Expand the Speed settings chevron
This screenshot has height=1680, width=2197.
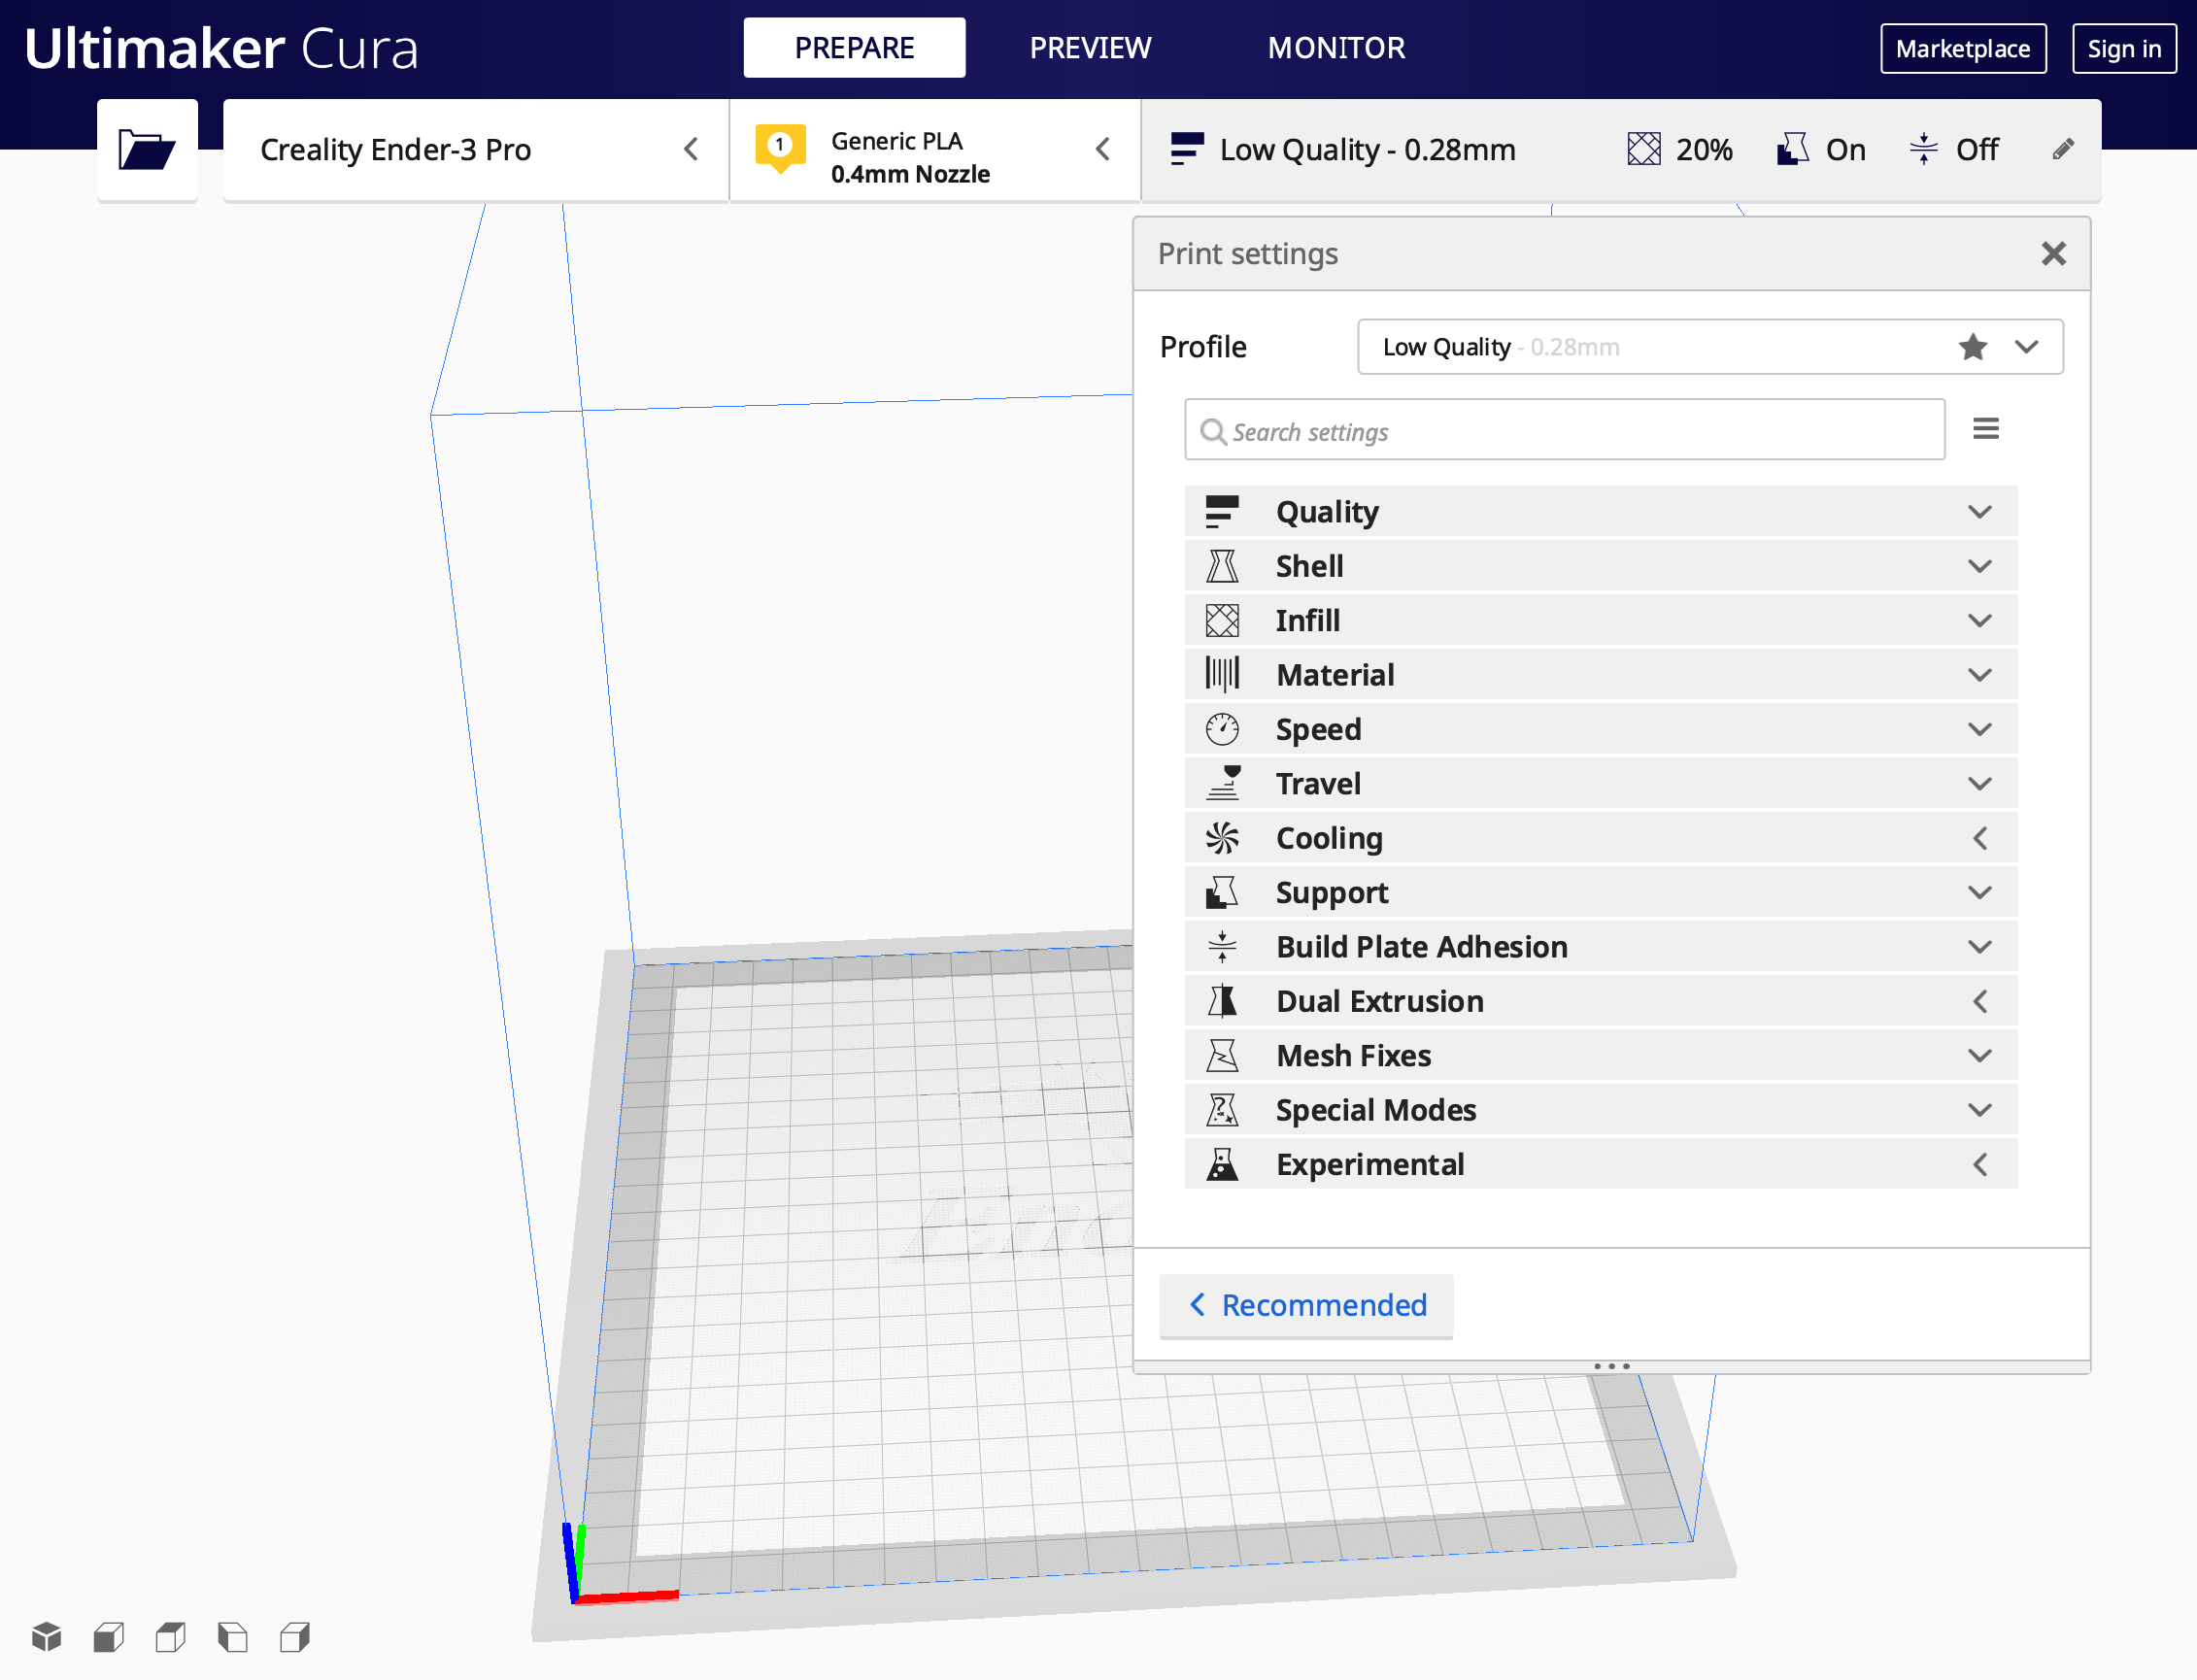(x=1979, y=729)
